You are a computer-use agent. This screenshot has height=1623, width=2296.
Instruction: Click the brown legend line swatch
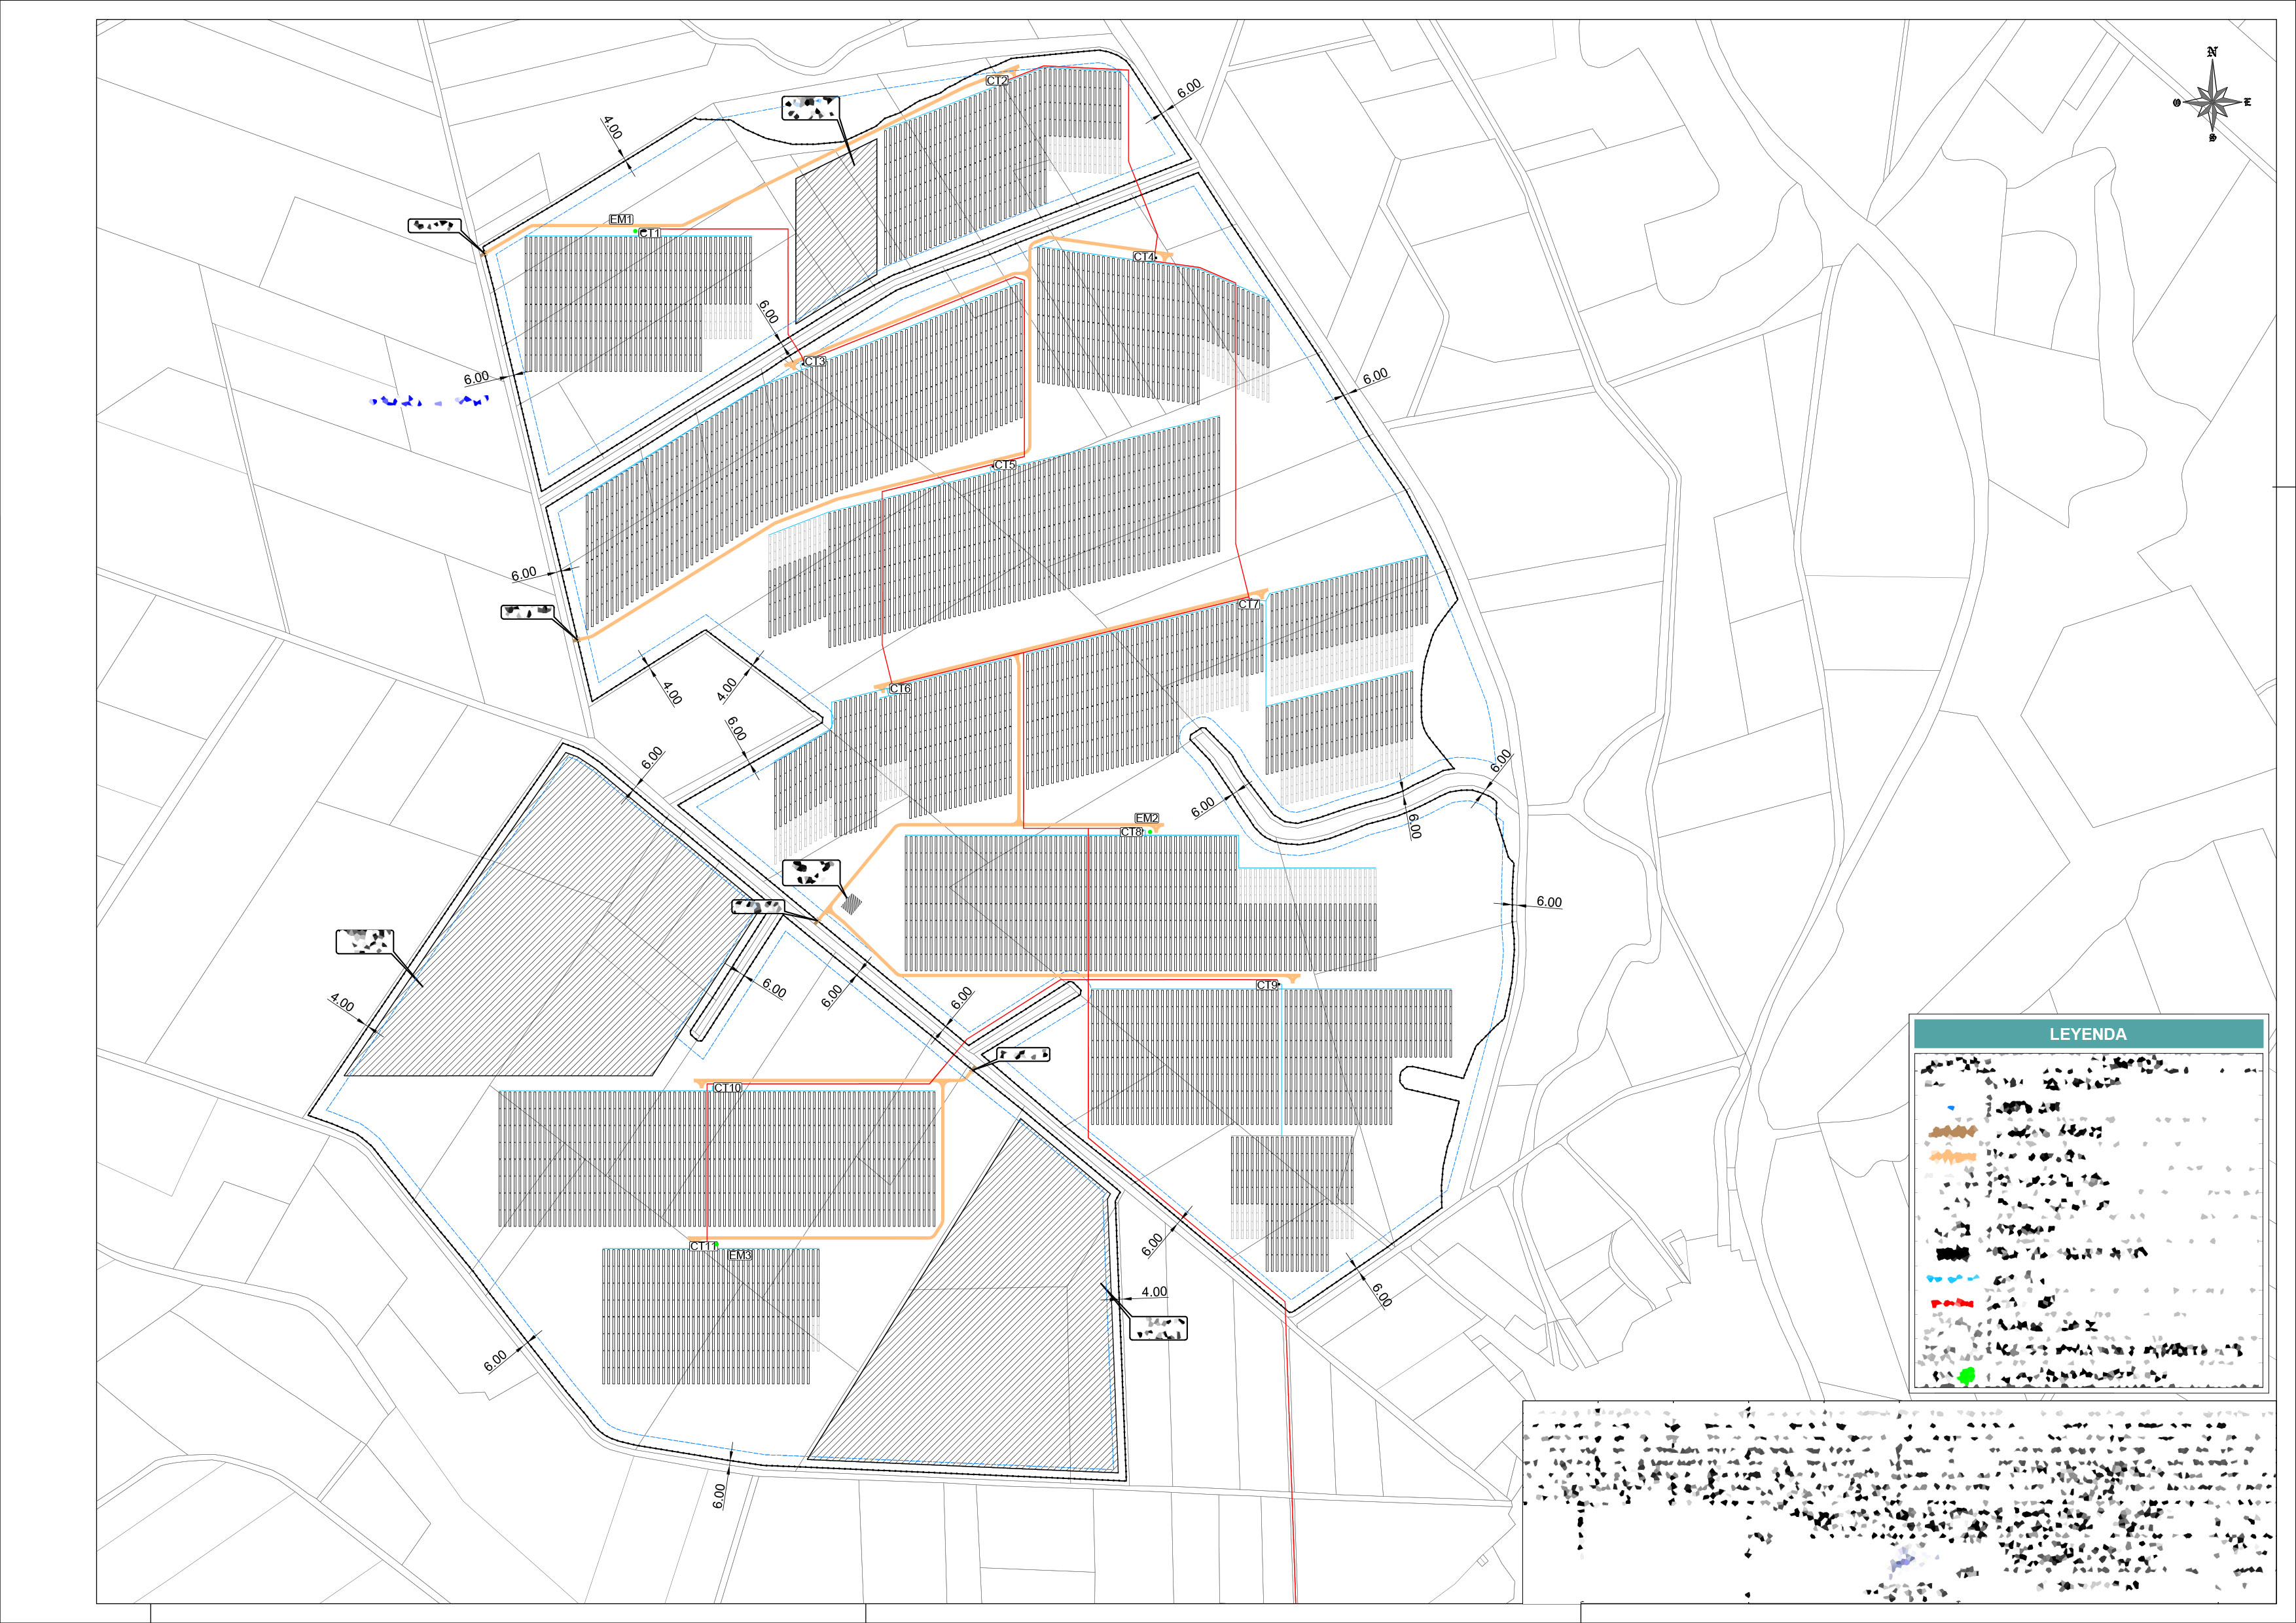coord(1953,1132)
